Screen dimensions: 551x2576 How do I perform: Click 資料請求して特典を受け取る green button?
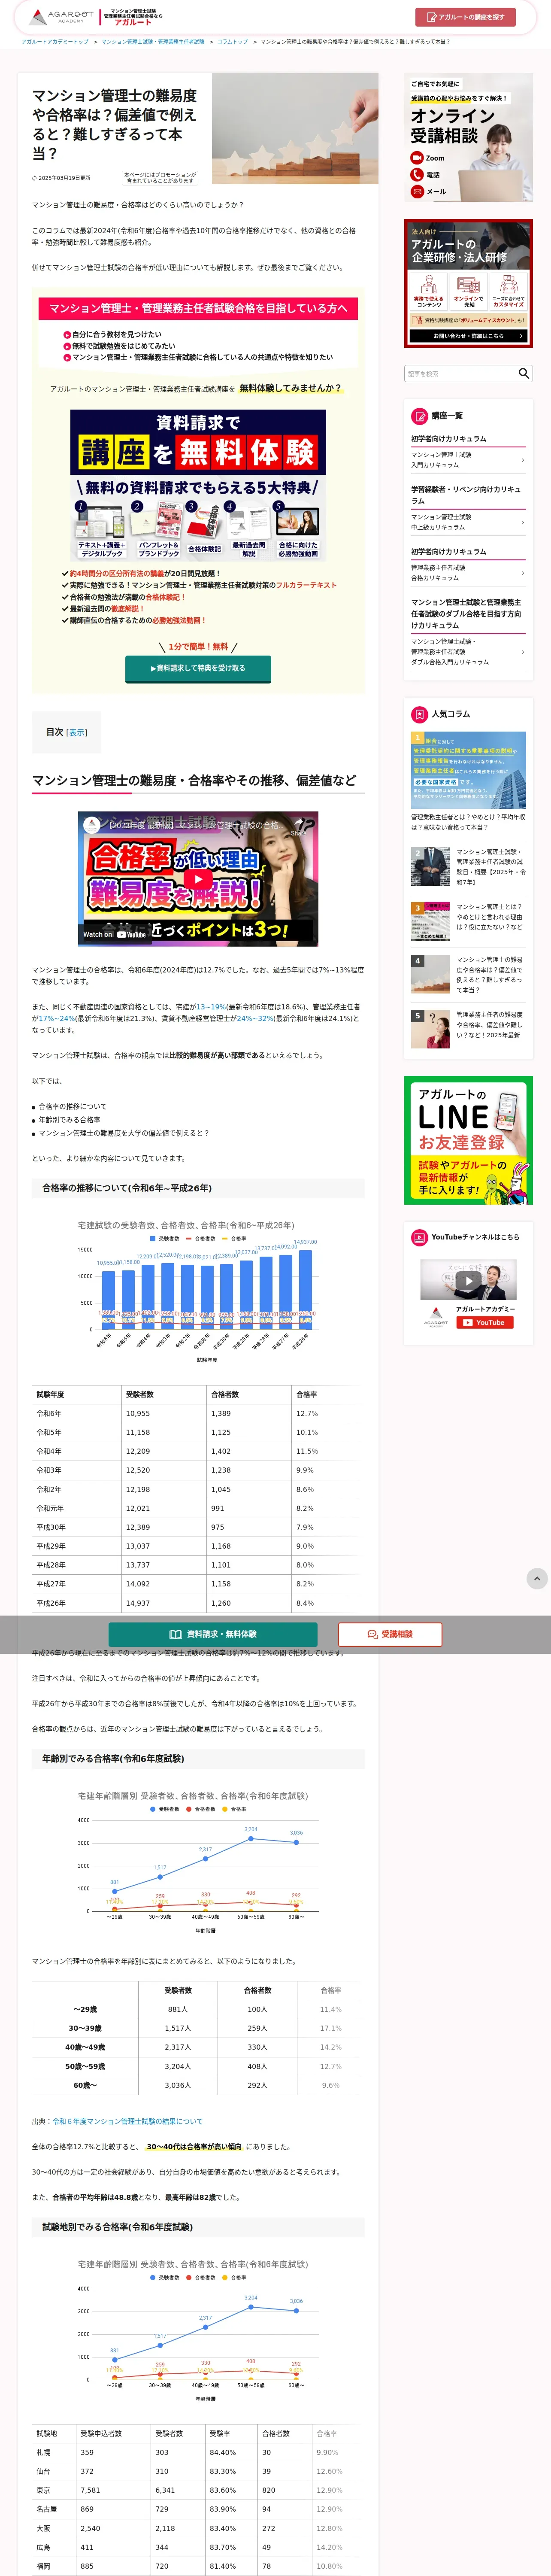(x=198, y=668)
